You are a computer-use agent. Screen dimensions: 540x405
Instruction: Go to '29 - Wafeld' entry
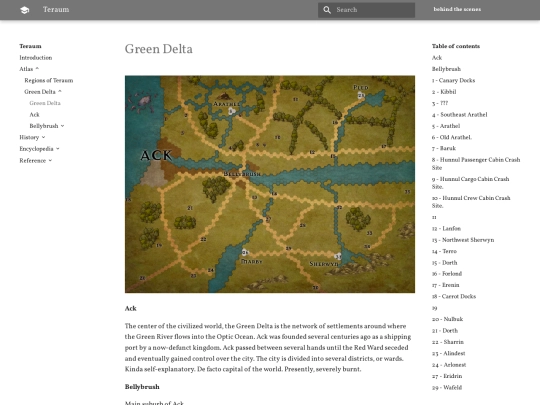[x=447, y=387]
